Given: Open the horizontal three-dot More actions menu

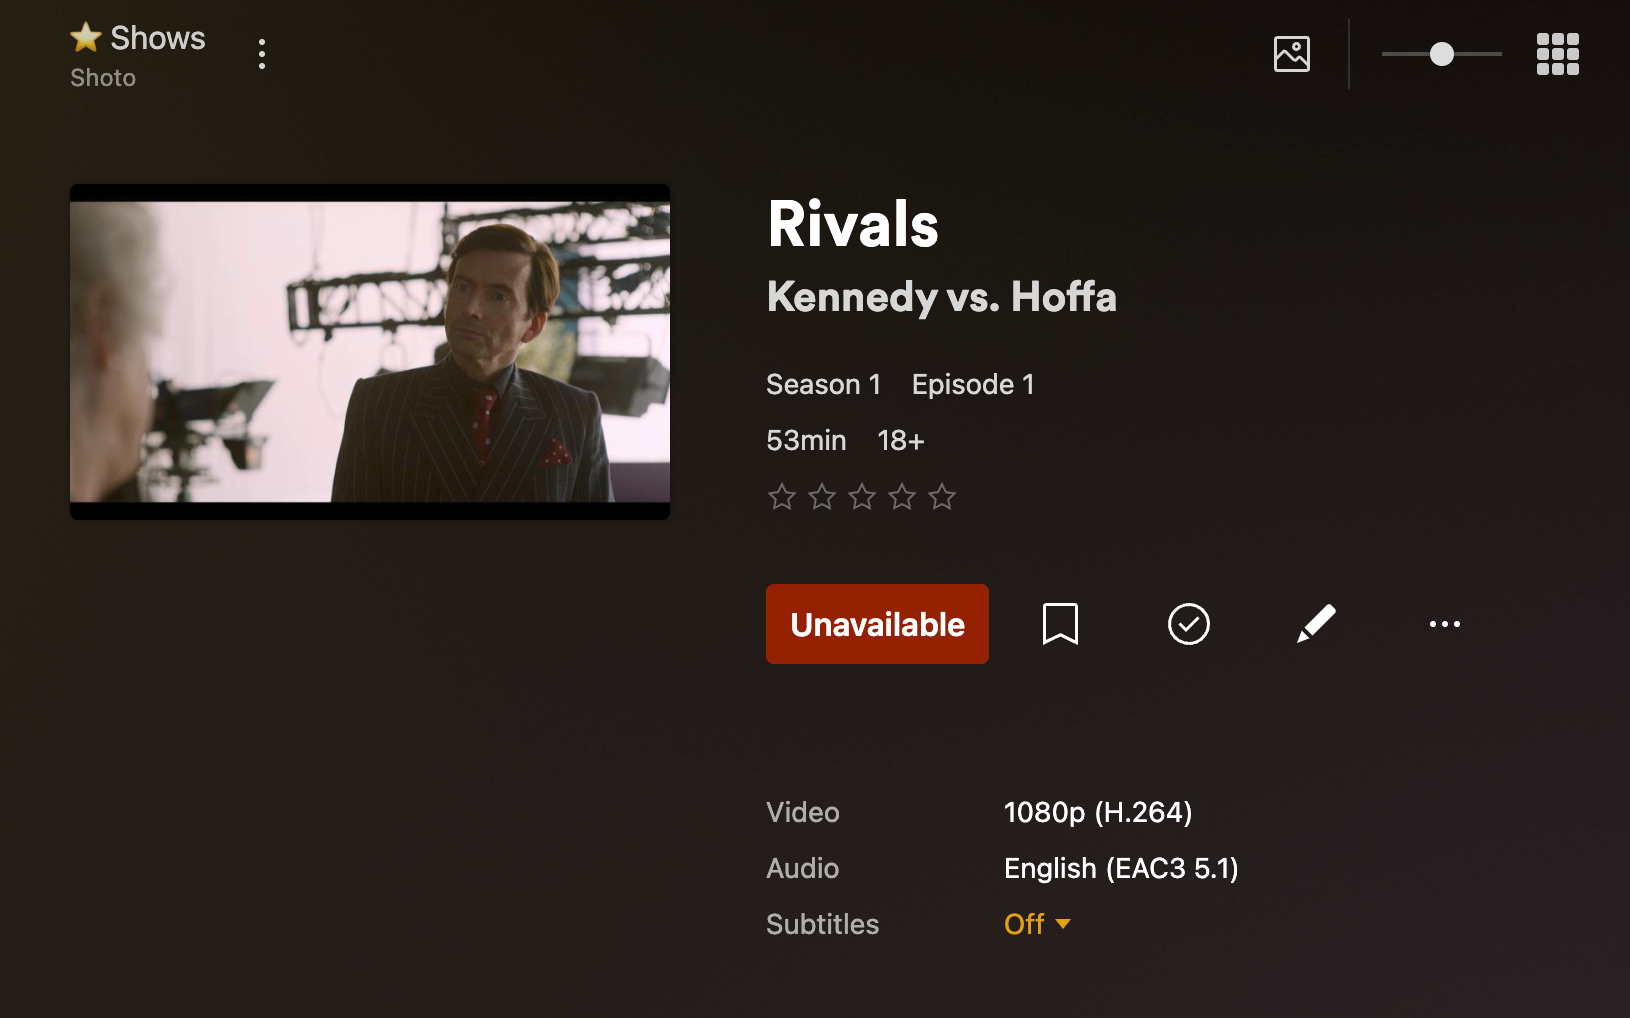Looking at the screenshot, I should pyautogui.click(x=1444, y=624).
